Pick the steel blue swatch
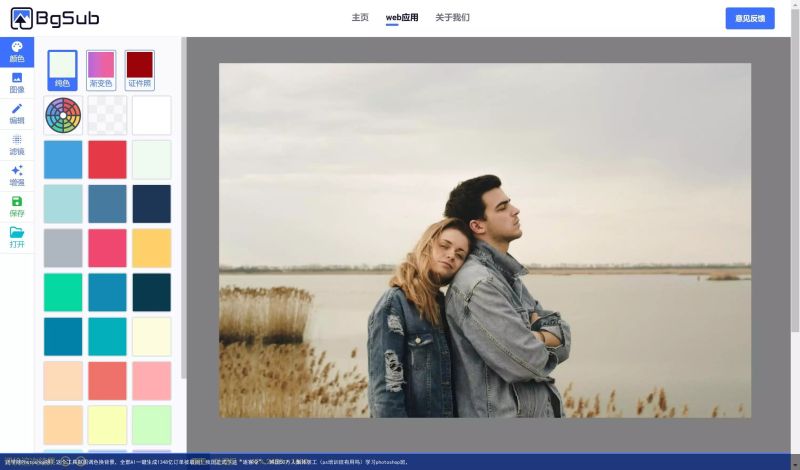This screenshot has height=470, width=800. click(107, 204)
